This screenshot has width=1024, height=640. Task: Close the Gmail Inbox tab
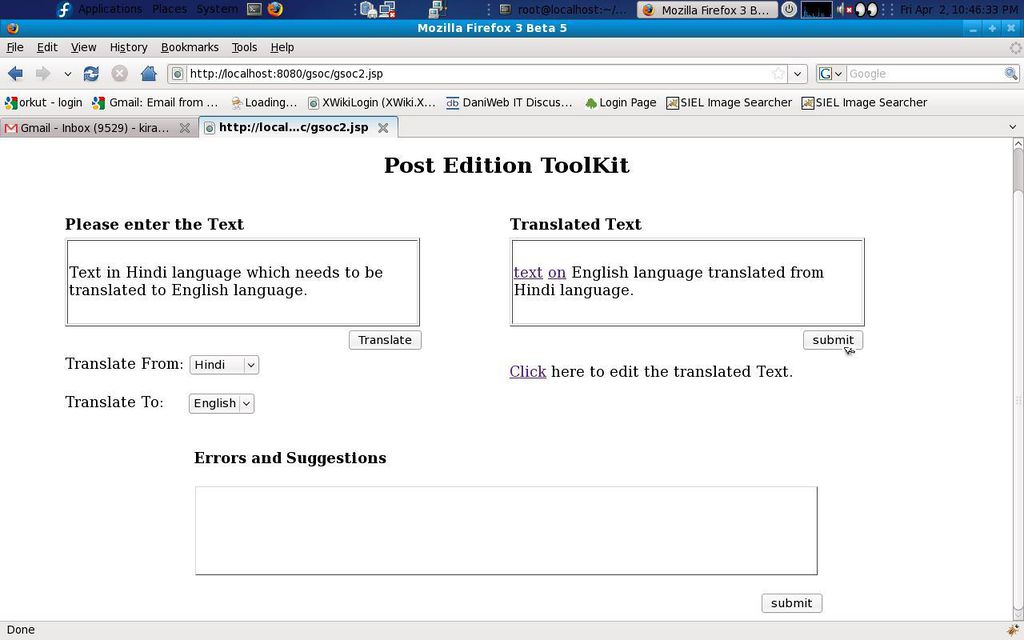tap(184, 128)
